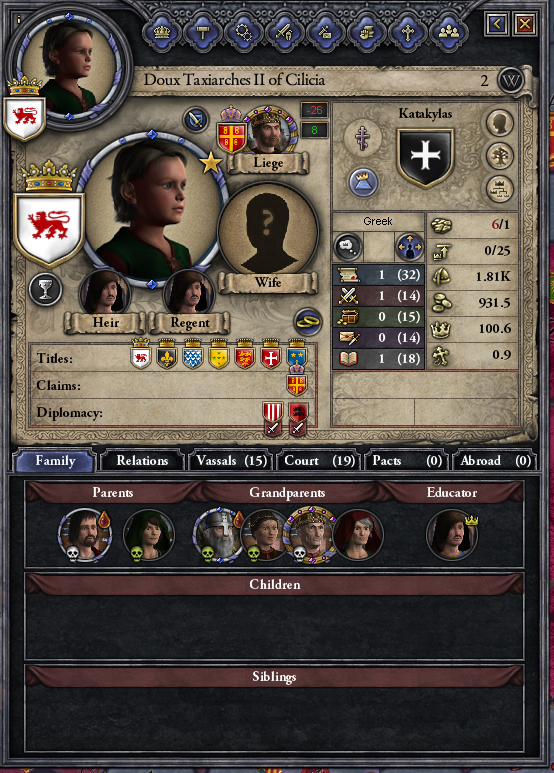Select the Educator portrait with crown

point(451,536)
